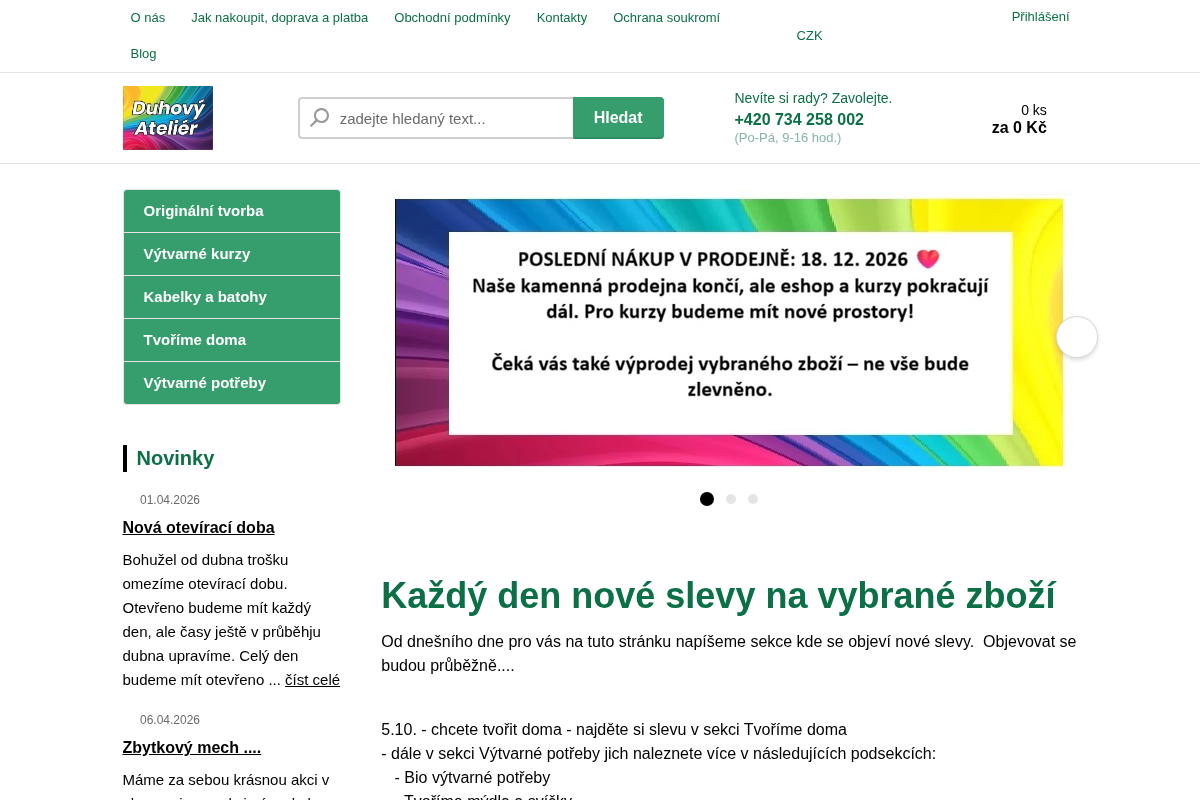Open the CZK currency selector
The width and height of the screenshot is (1200, 800).
click(809, 35)
